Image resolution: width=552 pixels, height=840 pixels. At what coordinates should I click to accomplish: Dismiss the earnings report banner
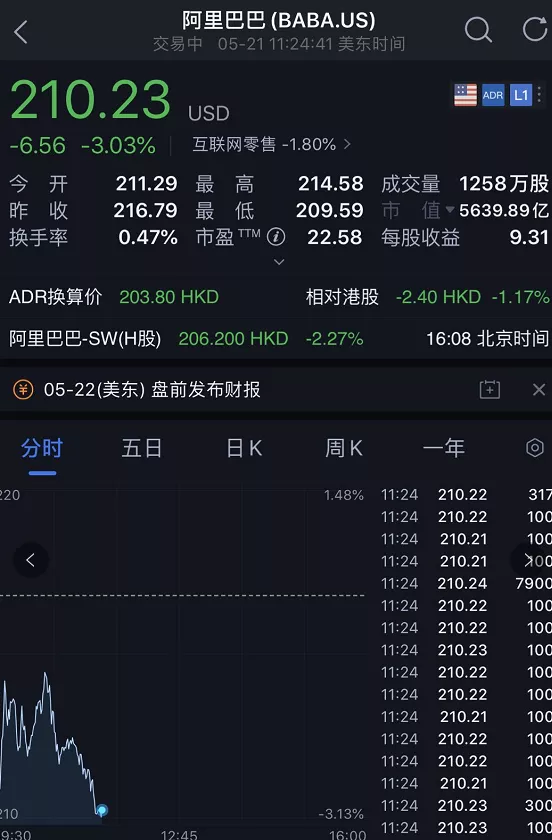pyautogui.click(x=539, y=389)
